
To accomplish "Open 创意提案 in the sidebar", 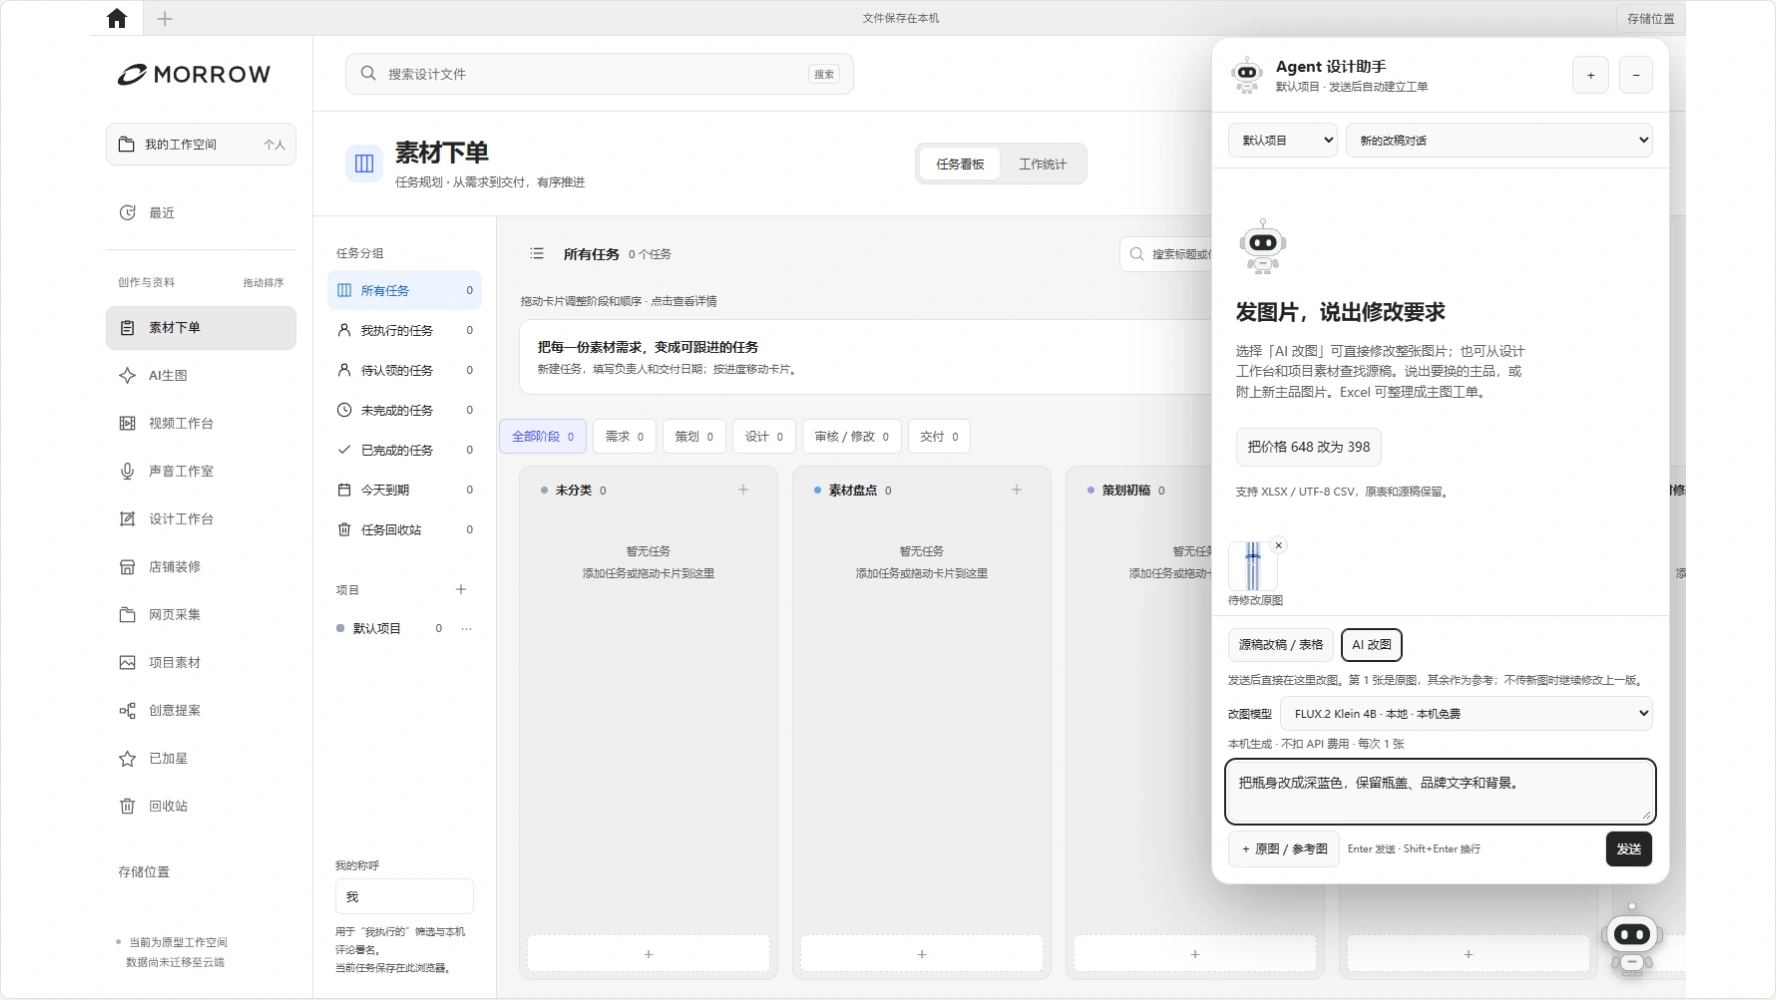I will click(x=201, y=711).
